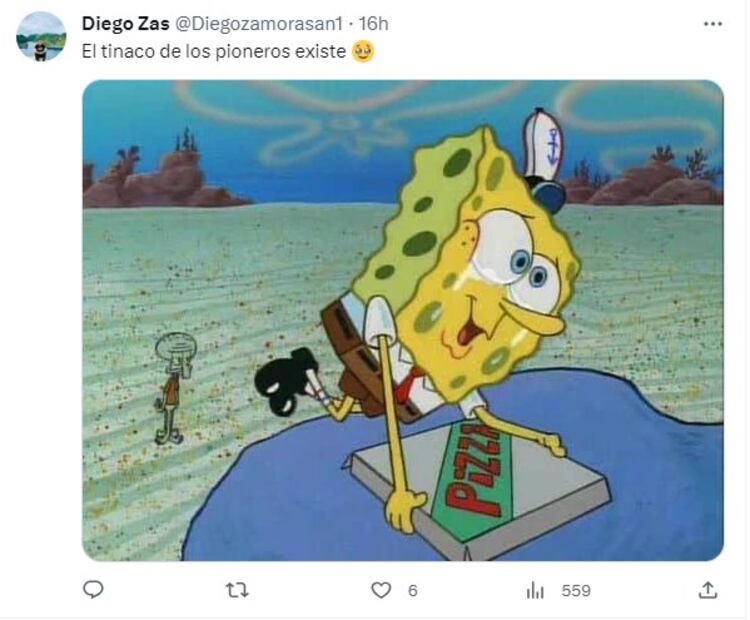
Task: Click Squidward standing in the meme image
Action: pos(173,388)
